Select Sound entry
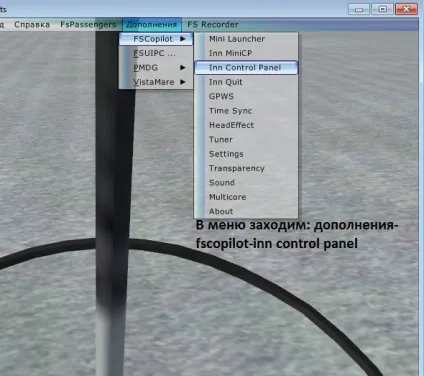 pos(246,182)
